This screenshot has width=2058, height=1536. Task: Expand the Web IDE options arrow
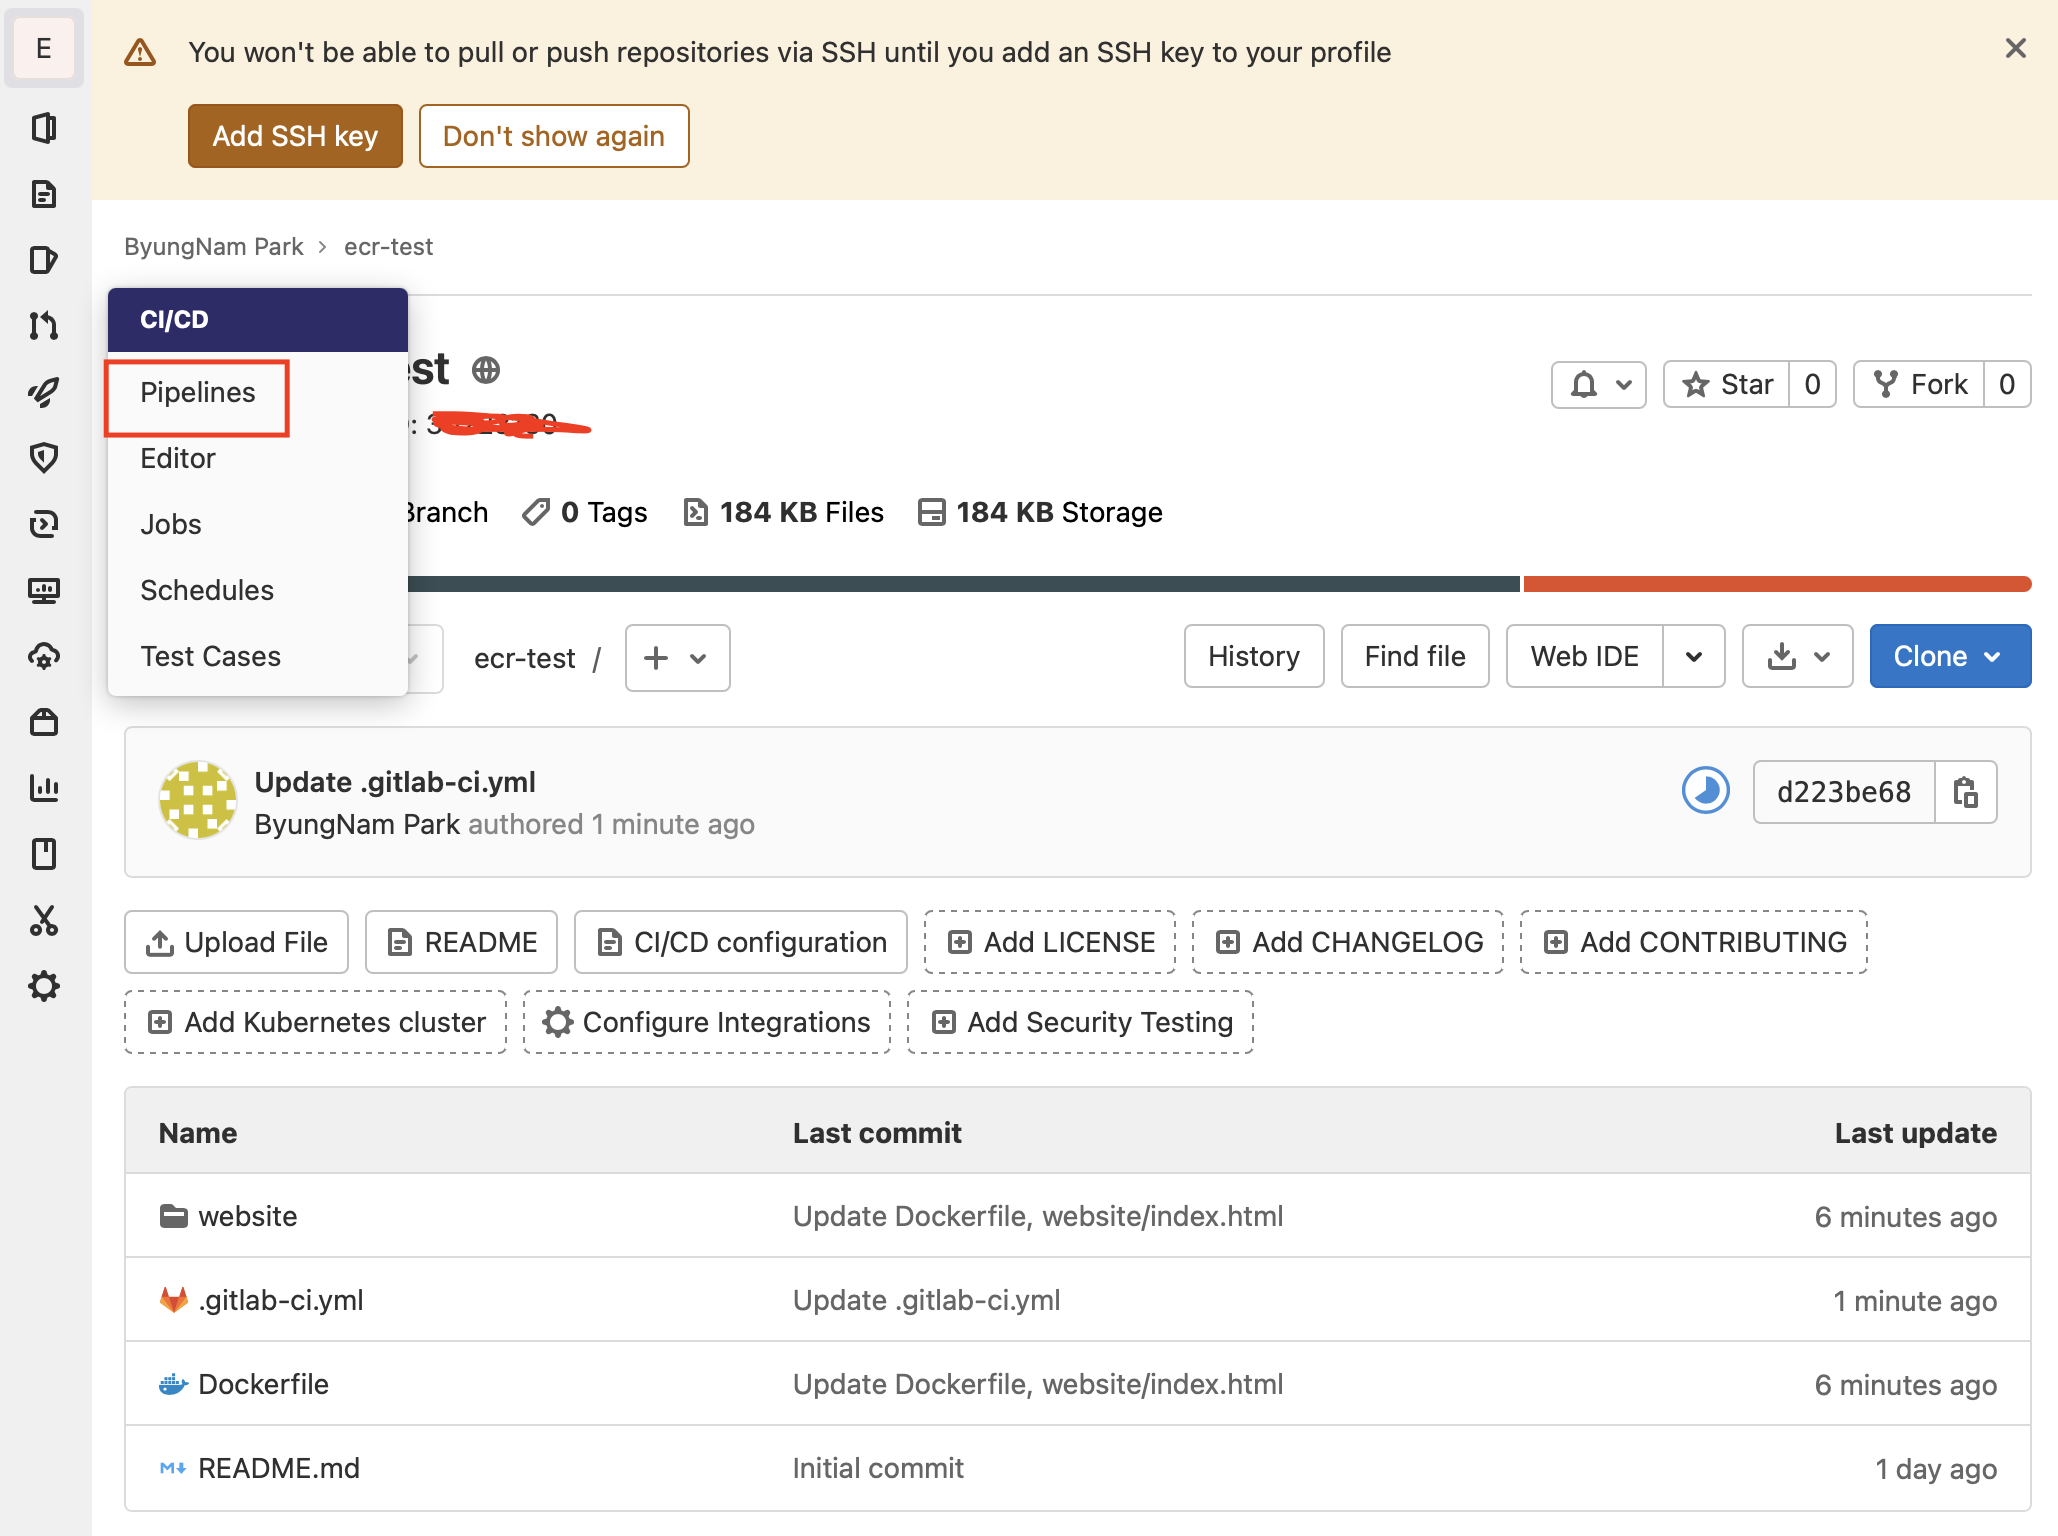click(1693, 656)
